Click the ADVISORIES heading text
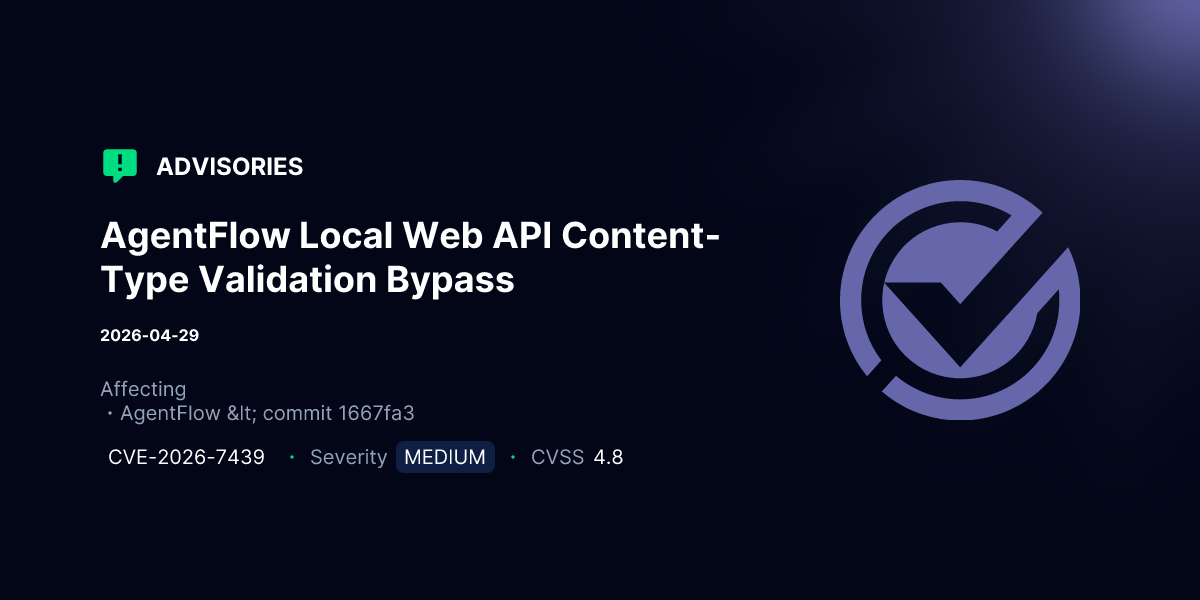This screenshot has height=600, width=1200. click(x=230, y=167)
